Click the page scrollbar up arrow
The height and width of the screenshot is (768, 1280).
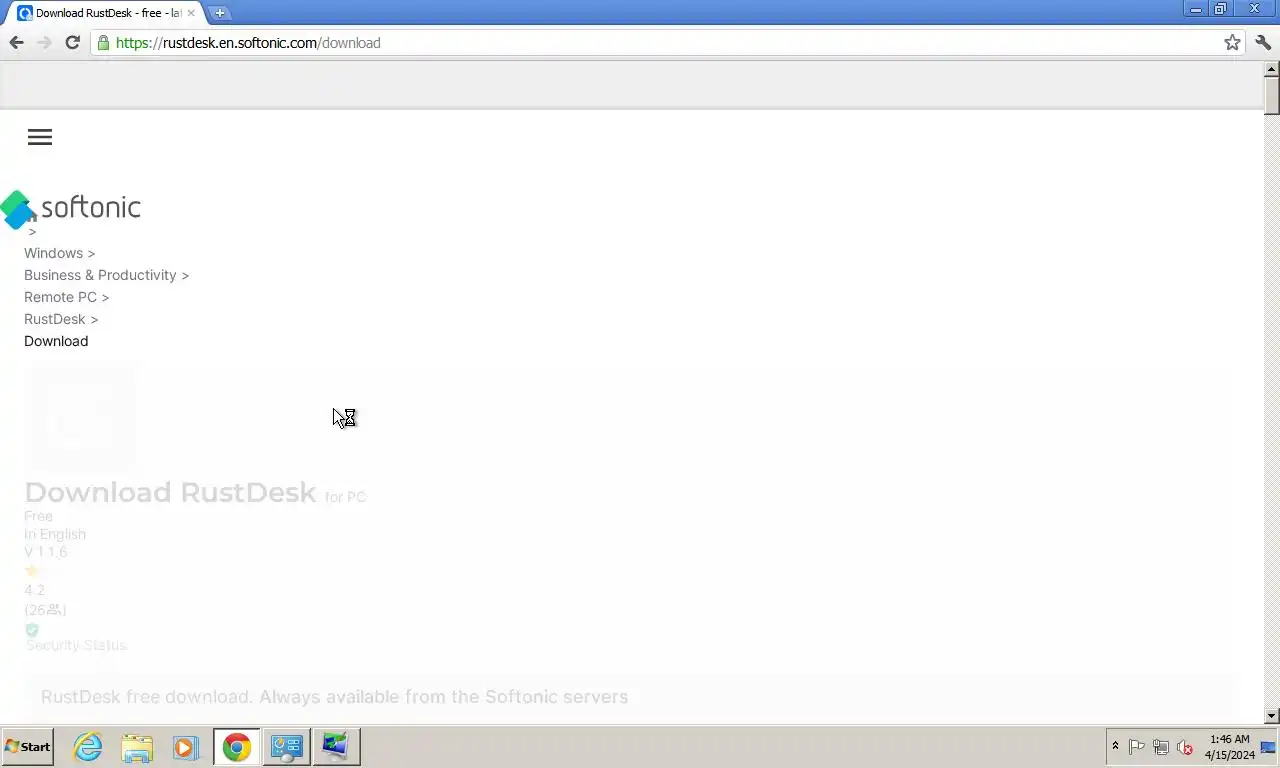(1271, 69)
